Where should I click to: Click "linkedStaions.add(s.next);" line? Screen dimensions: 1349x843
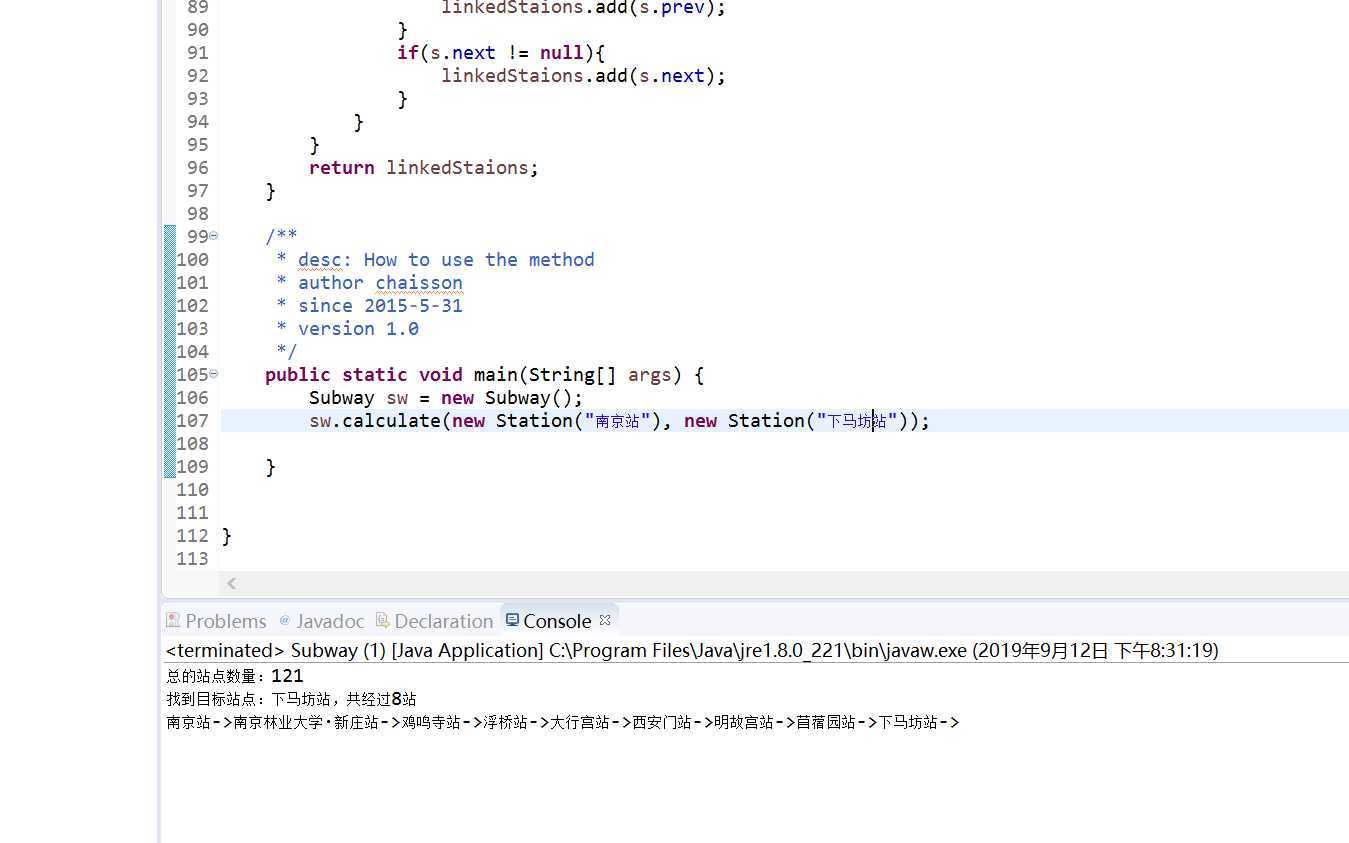pos(583,76)
